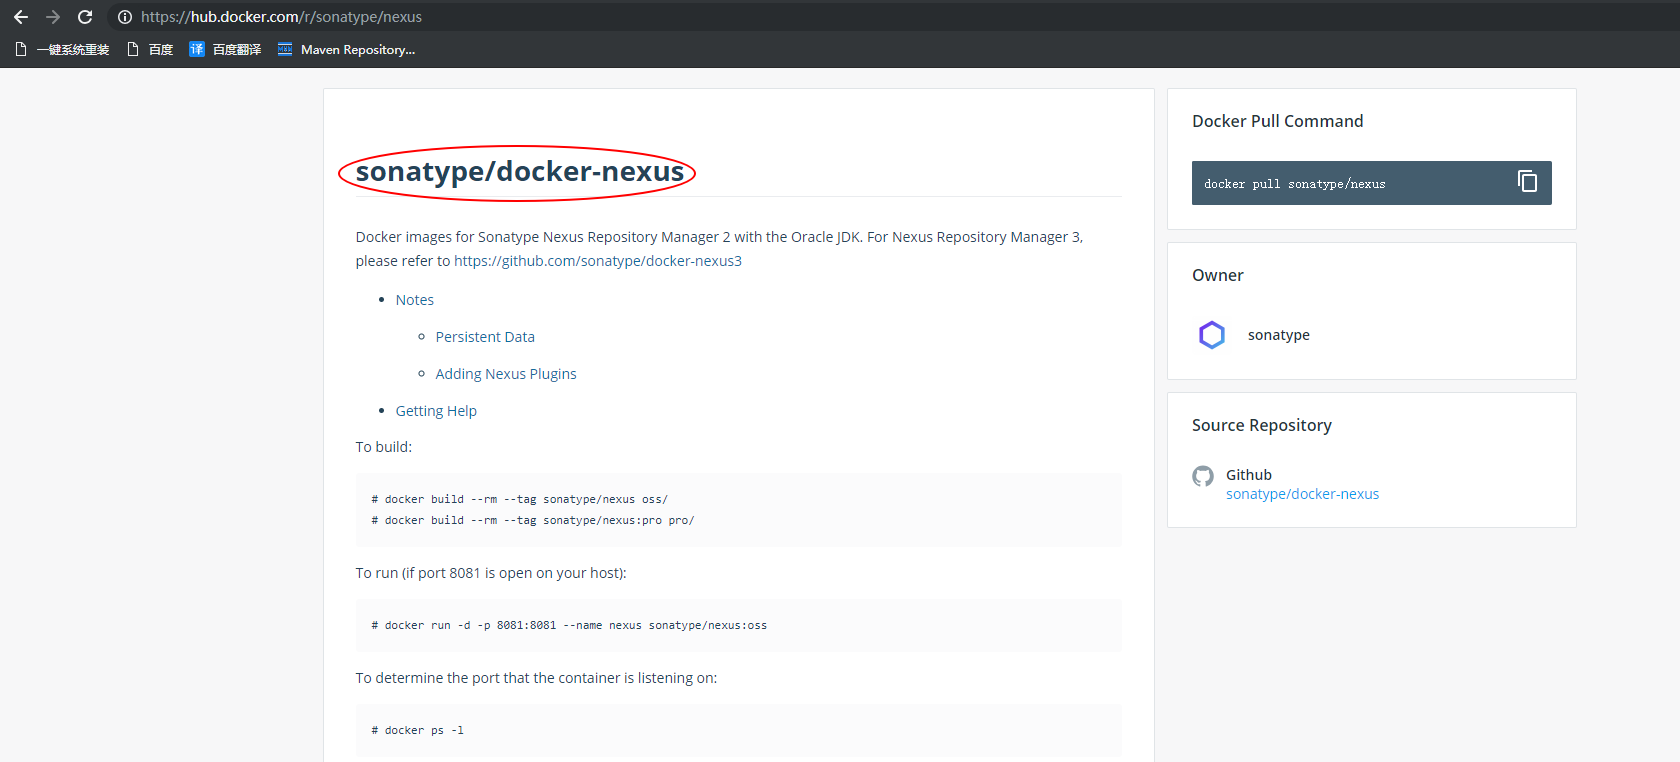Click the Docker Pull Command heading
This screenshot has width=1680, height=762.
click(x=1277, y=121)
